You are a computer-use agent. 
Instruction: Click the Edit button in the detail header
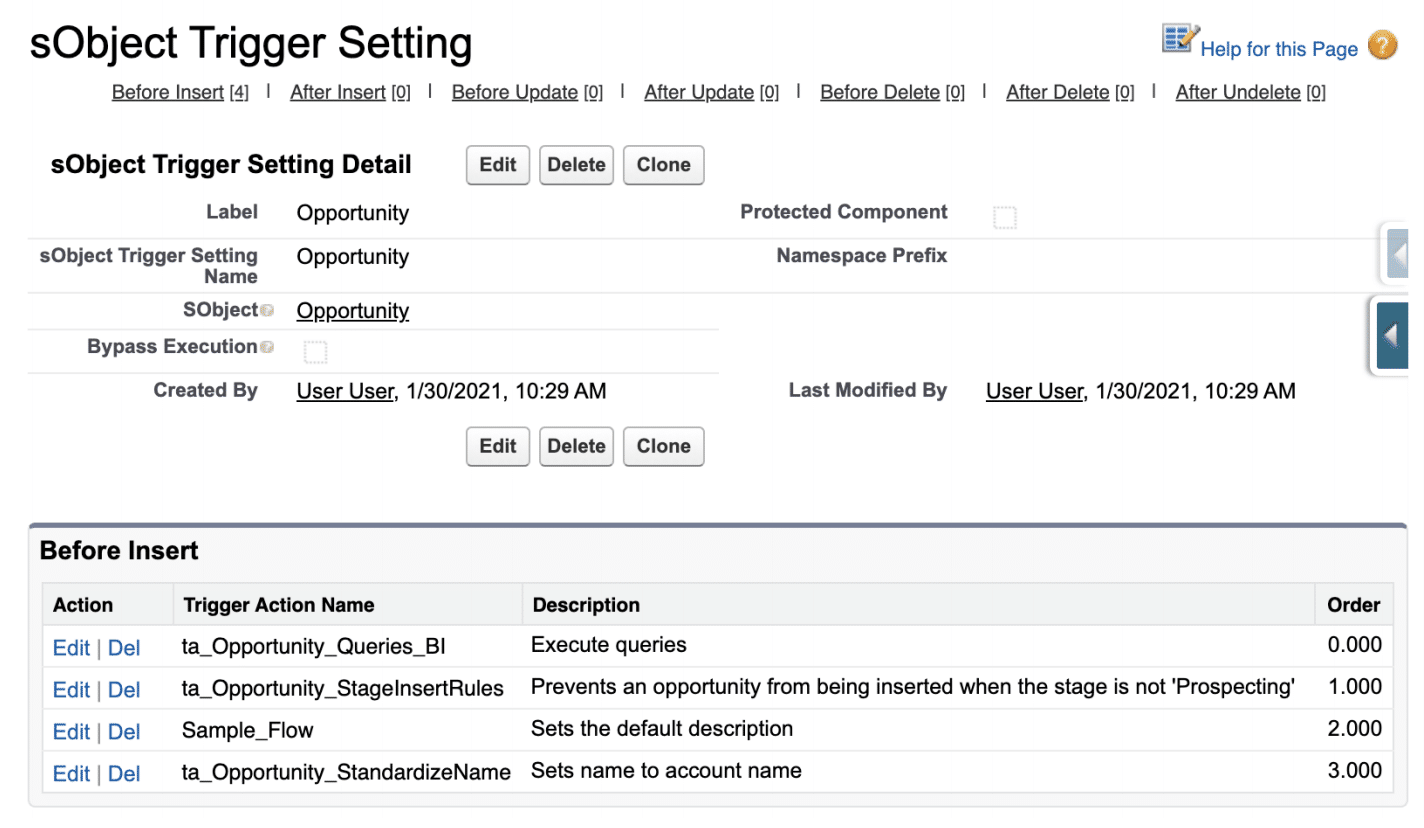tap(497, 165)
